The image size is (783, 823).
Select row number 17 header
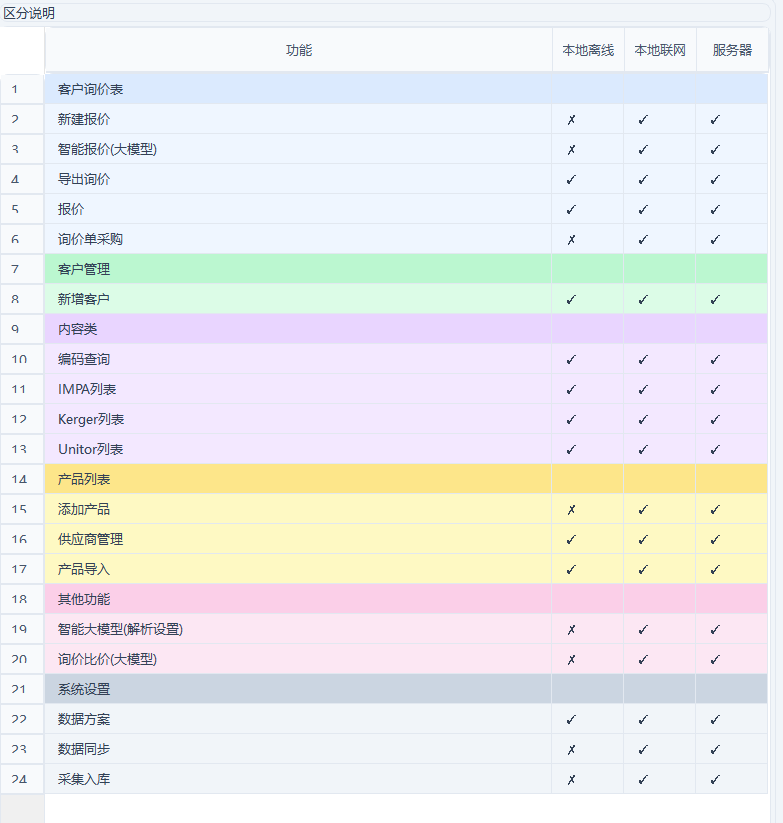tap(22, 569)
